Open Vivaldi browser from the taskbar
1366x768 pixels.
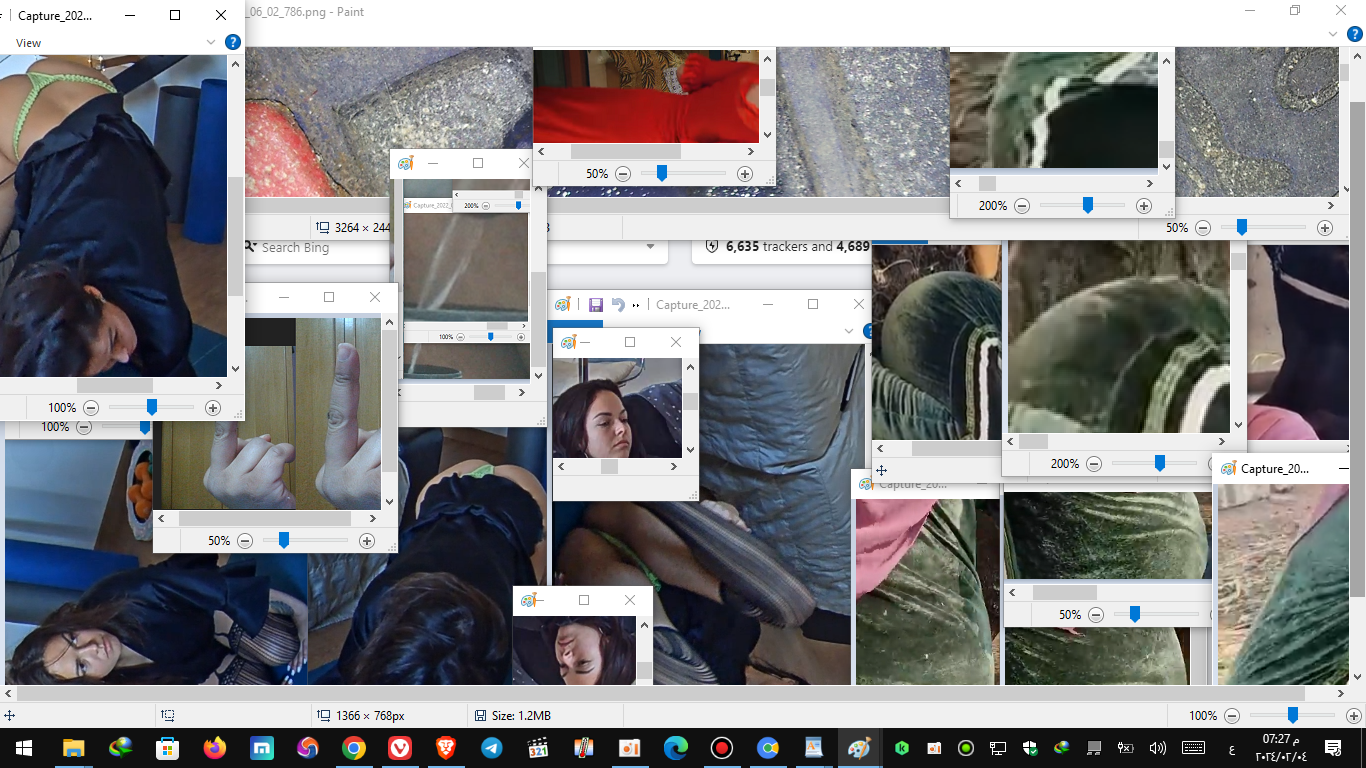coord(399,748)
